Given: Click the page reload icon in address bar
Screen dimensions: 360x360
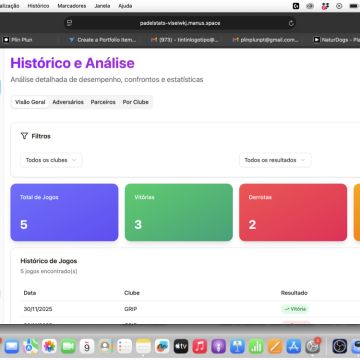Looking at the screenshot, I should click(291, 23).
